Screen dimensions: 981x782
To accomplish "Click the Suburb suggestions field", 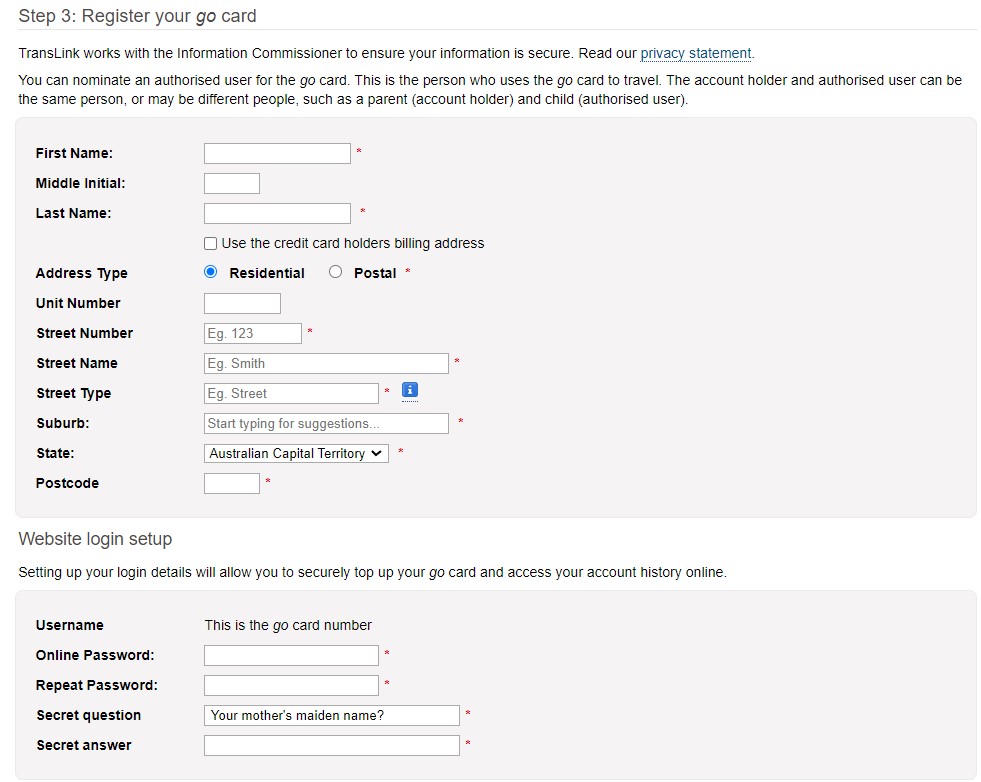I will point(326,424).
